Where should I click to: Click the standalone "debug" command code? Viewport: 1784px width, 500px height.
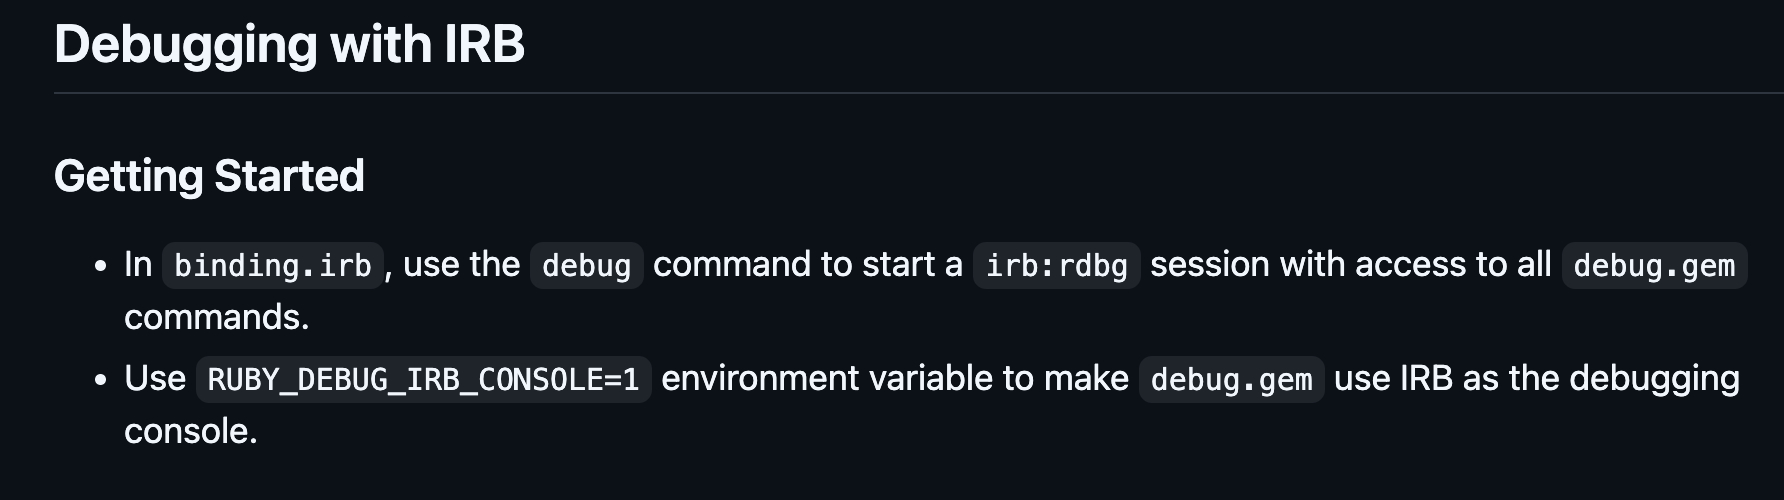(586, 265)
